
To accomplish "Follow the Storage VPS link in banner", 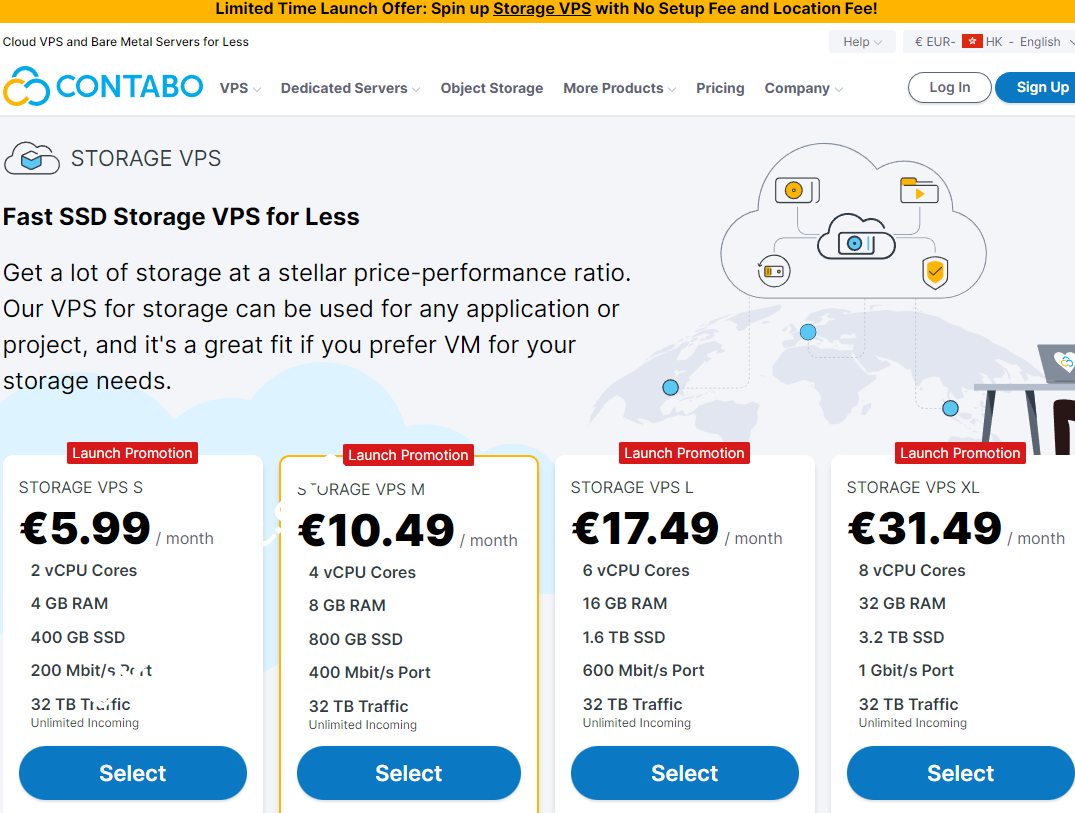I will [x=542, y=9].
